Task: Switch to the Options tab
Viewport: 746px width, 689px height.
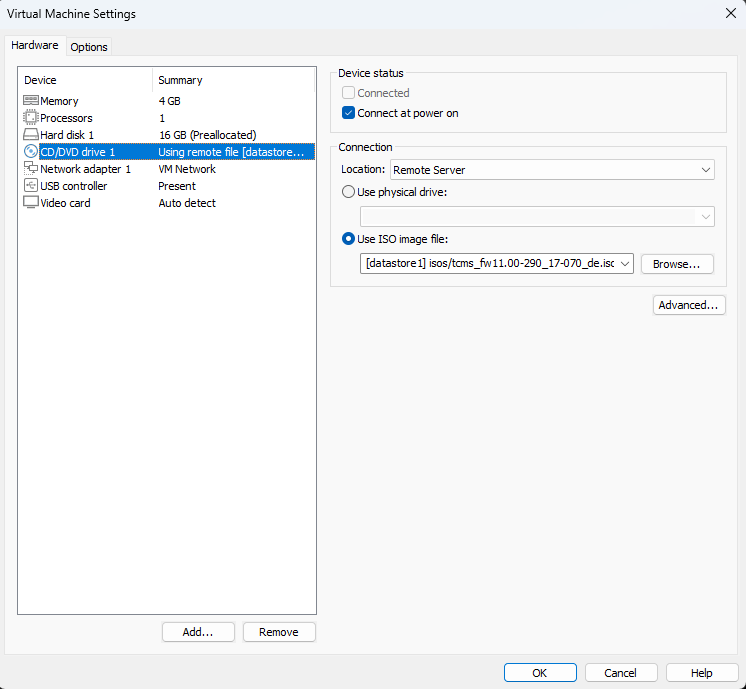Action: pyautogui.click(x=89, y=47)
